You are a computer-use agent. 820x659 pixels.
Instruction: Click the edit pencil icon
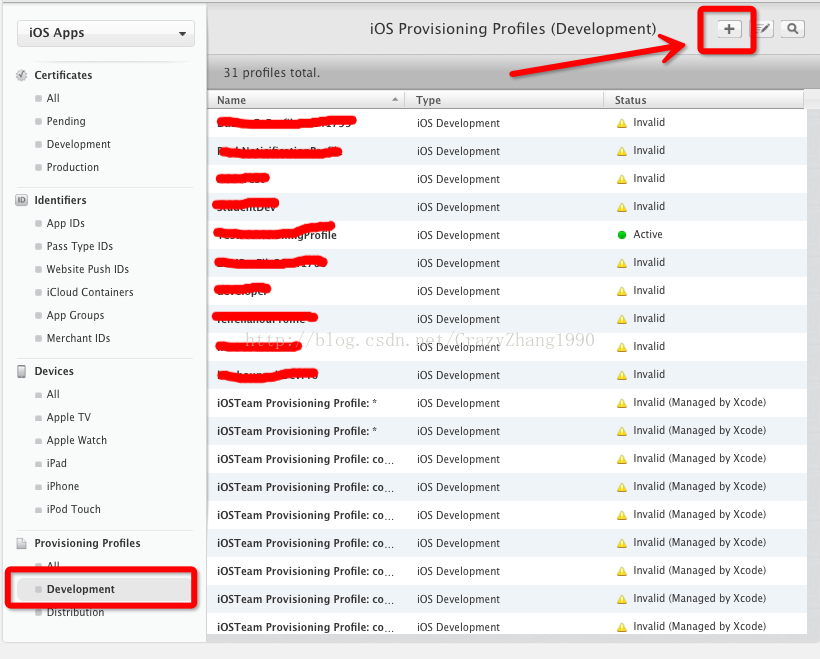762,29
